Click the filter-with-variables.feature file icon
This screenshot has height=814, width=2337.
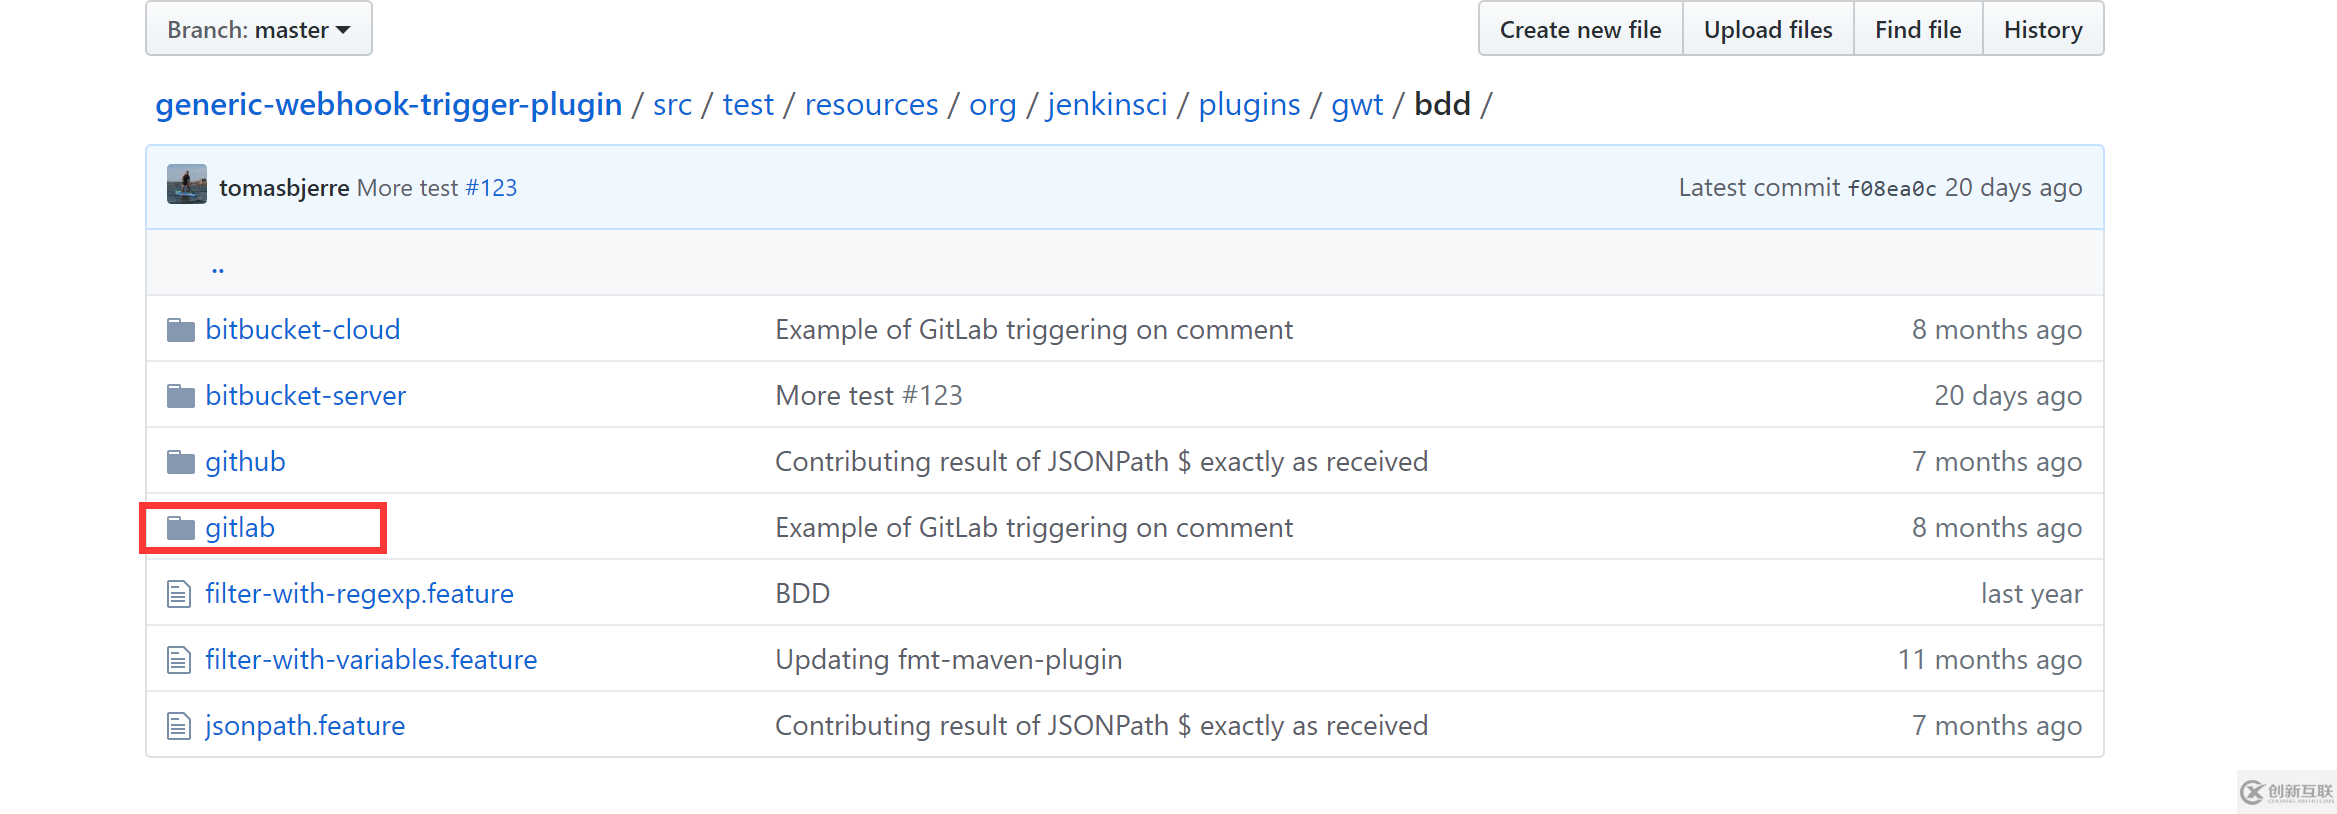point(179,660)
